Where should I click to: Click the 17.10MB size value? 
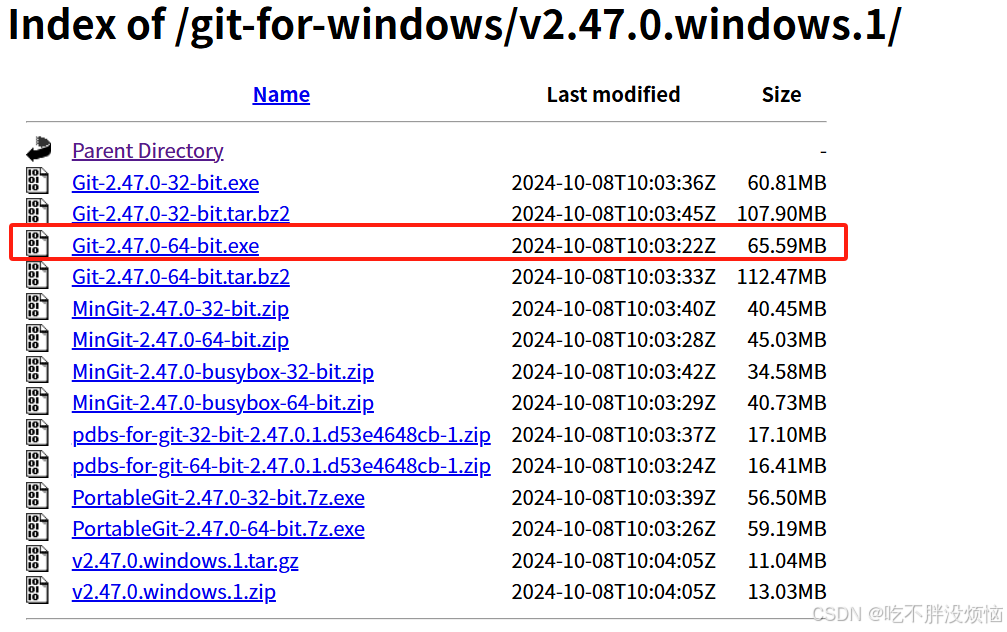click(x=787, y=435)
